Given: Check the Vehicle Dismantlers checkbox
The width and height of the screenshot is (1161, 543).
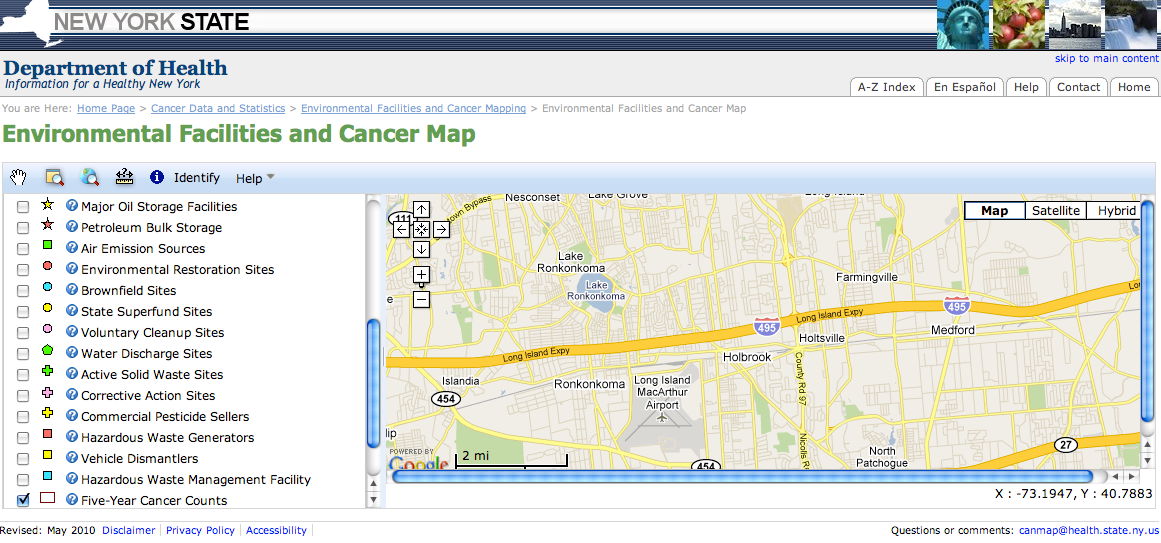Looking at the screenshot, I should point(23,459).
